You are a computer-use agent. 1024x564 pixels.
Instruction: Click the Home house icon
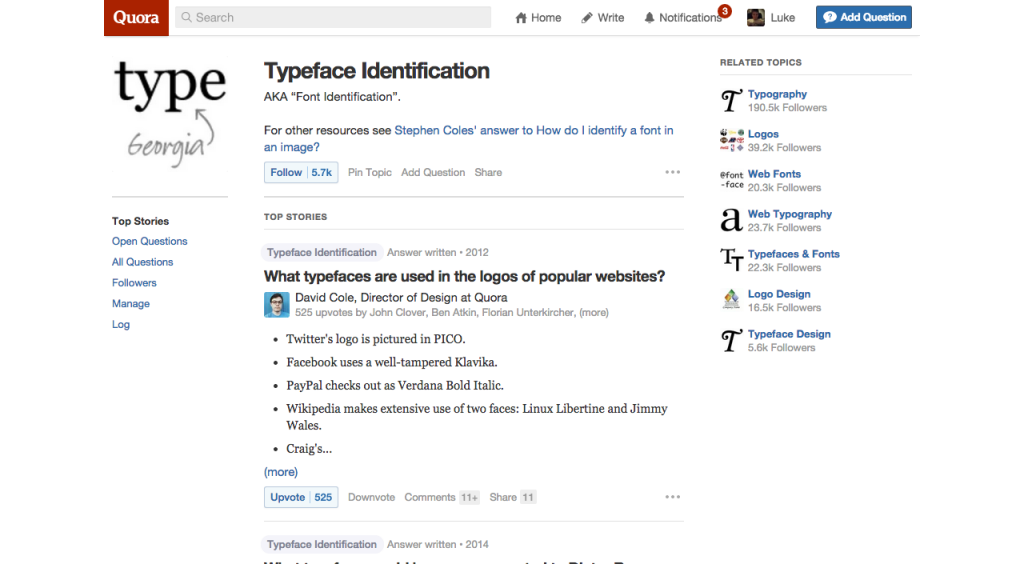[x=520, y=18]
